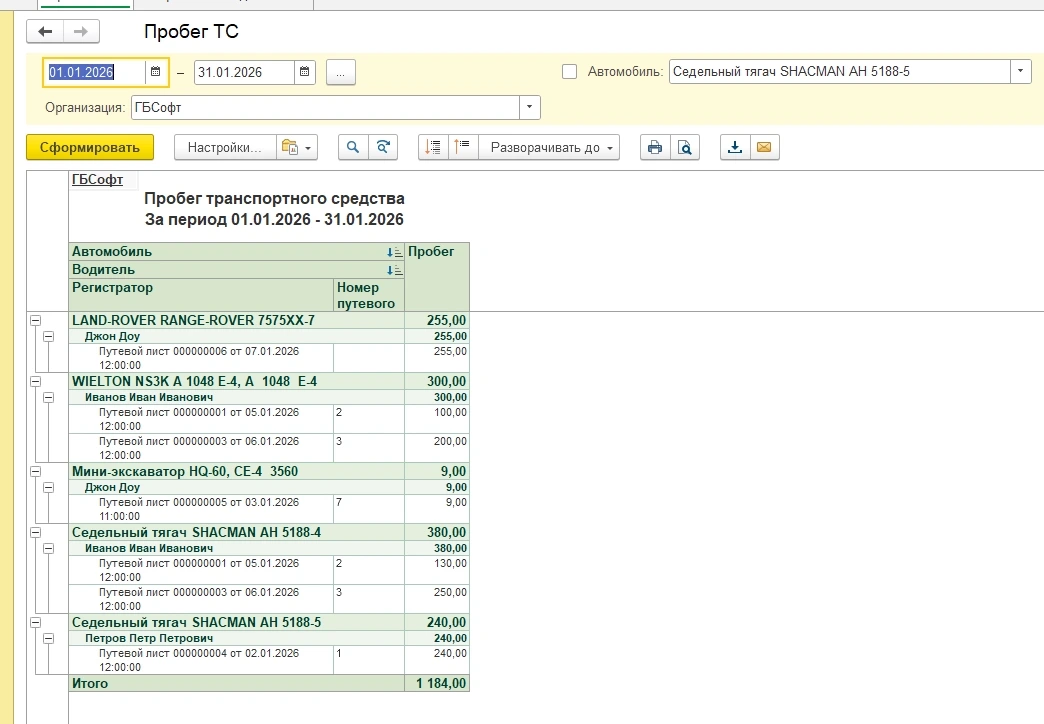This screenshot has width=1044, height=724.
Task: Save report with download icon
Action: (x=735, y=147)
